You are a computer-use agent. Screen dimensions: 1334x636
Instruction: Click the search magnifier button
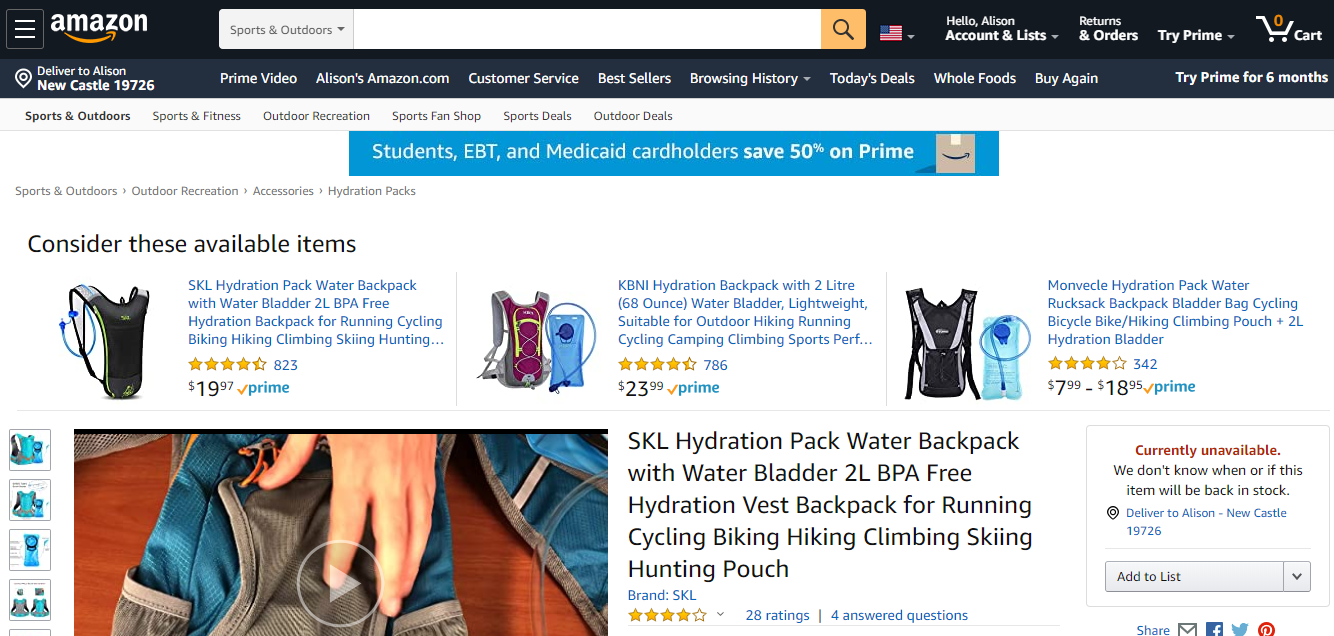(843, 29)
